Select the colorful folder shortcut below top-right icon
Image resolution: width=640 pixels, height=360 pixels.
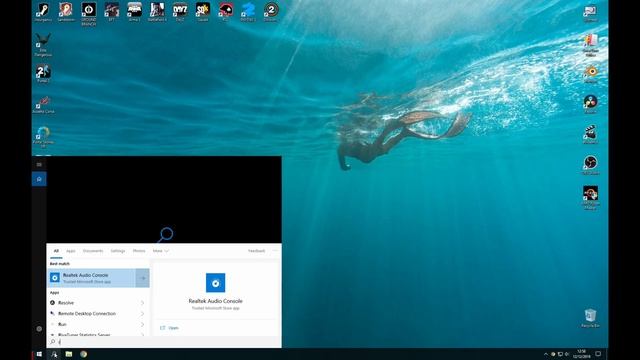[591, 45]
